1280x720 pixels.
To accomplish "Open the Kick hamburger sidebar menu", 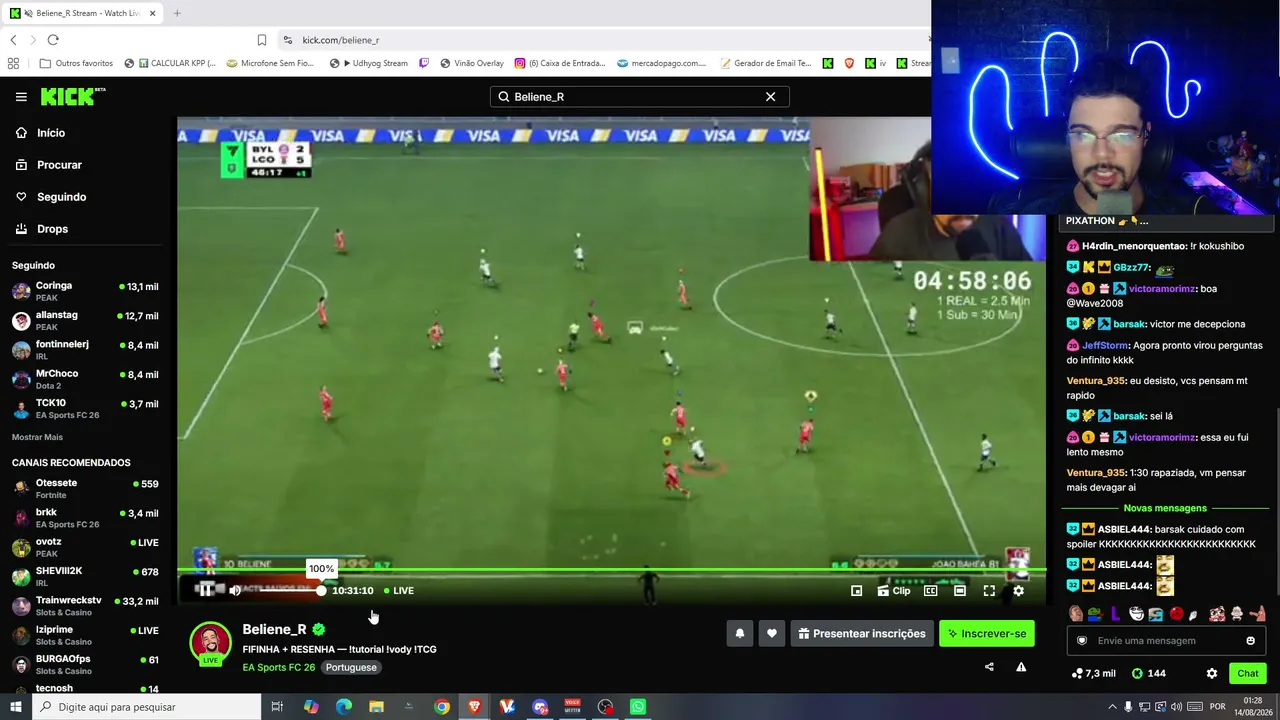I will (x=21, y=97).
